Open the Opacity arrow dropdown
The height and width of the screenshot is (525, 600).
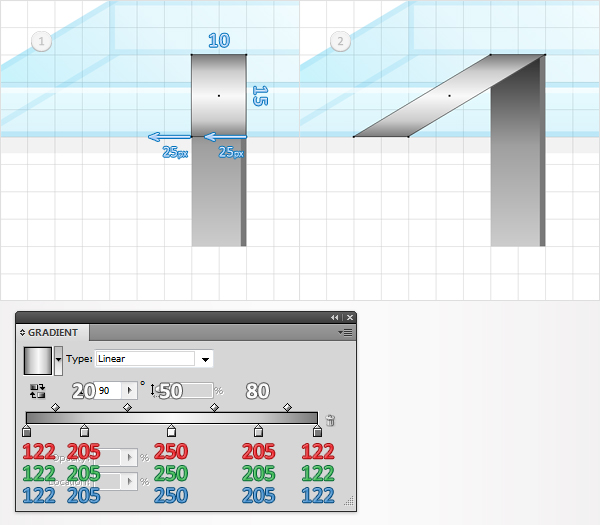point(129,457)
